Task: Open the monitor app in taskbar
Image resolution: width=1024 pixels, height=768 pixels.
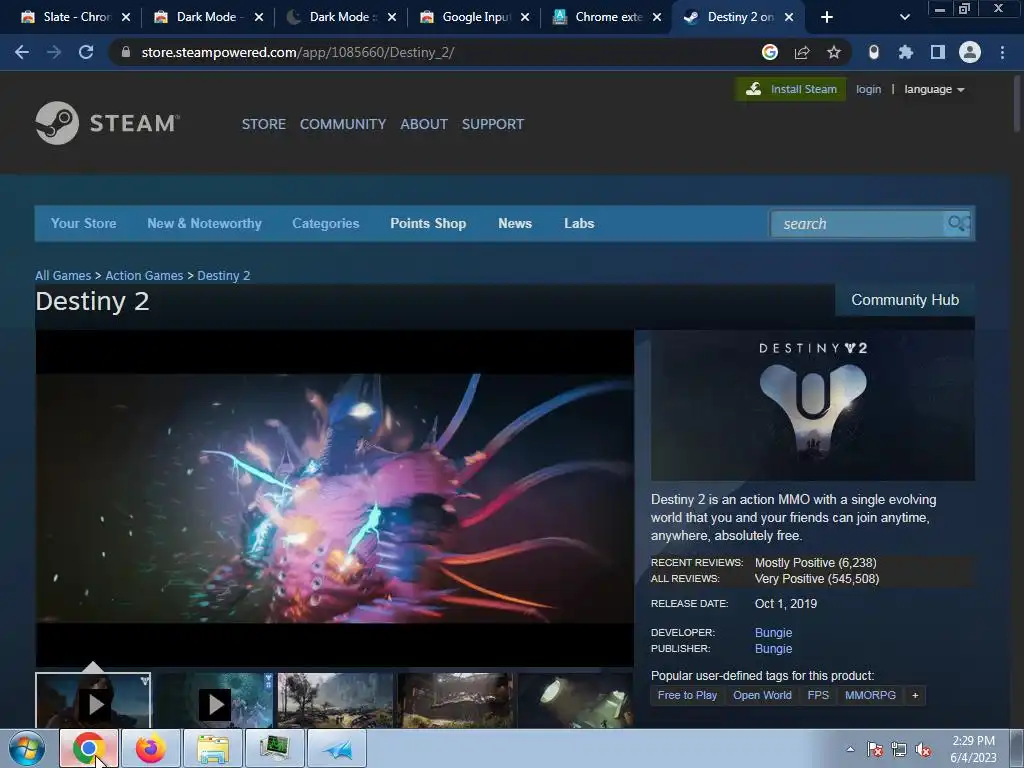Action: [275, 748]
